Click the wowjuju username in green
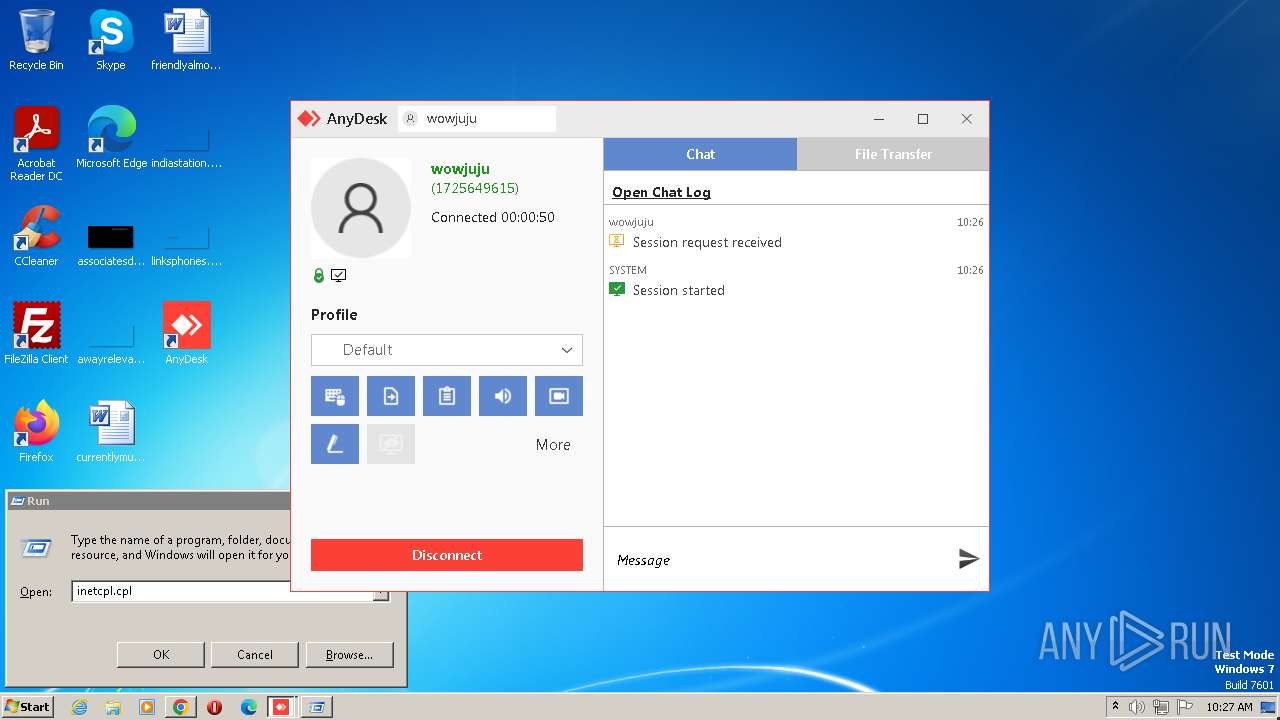 click(460, 169)
